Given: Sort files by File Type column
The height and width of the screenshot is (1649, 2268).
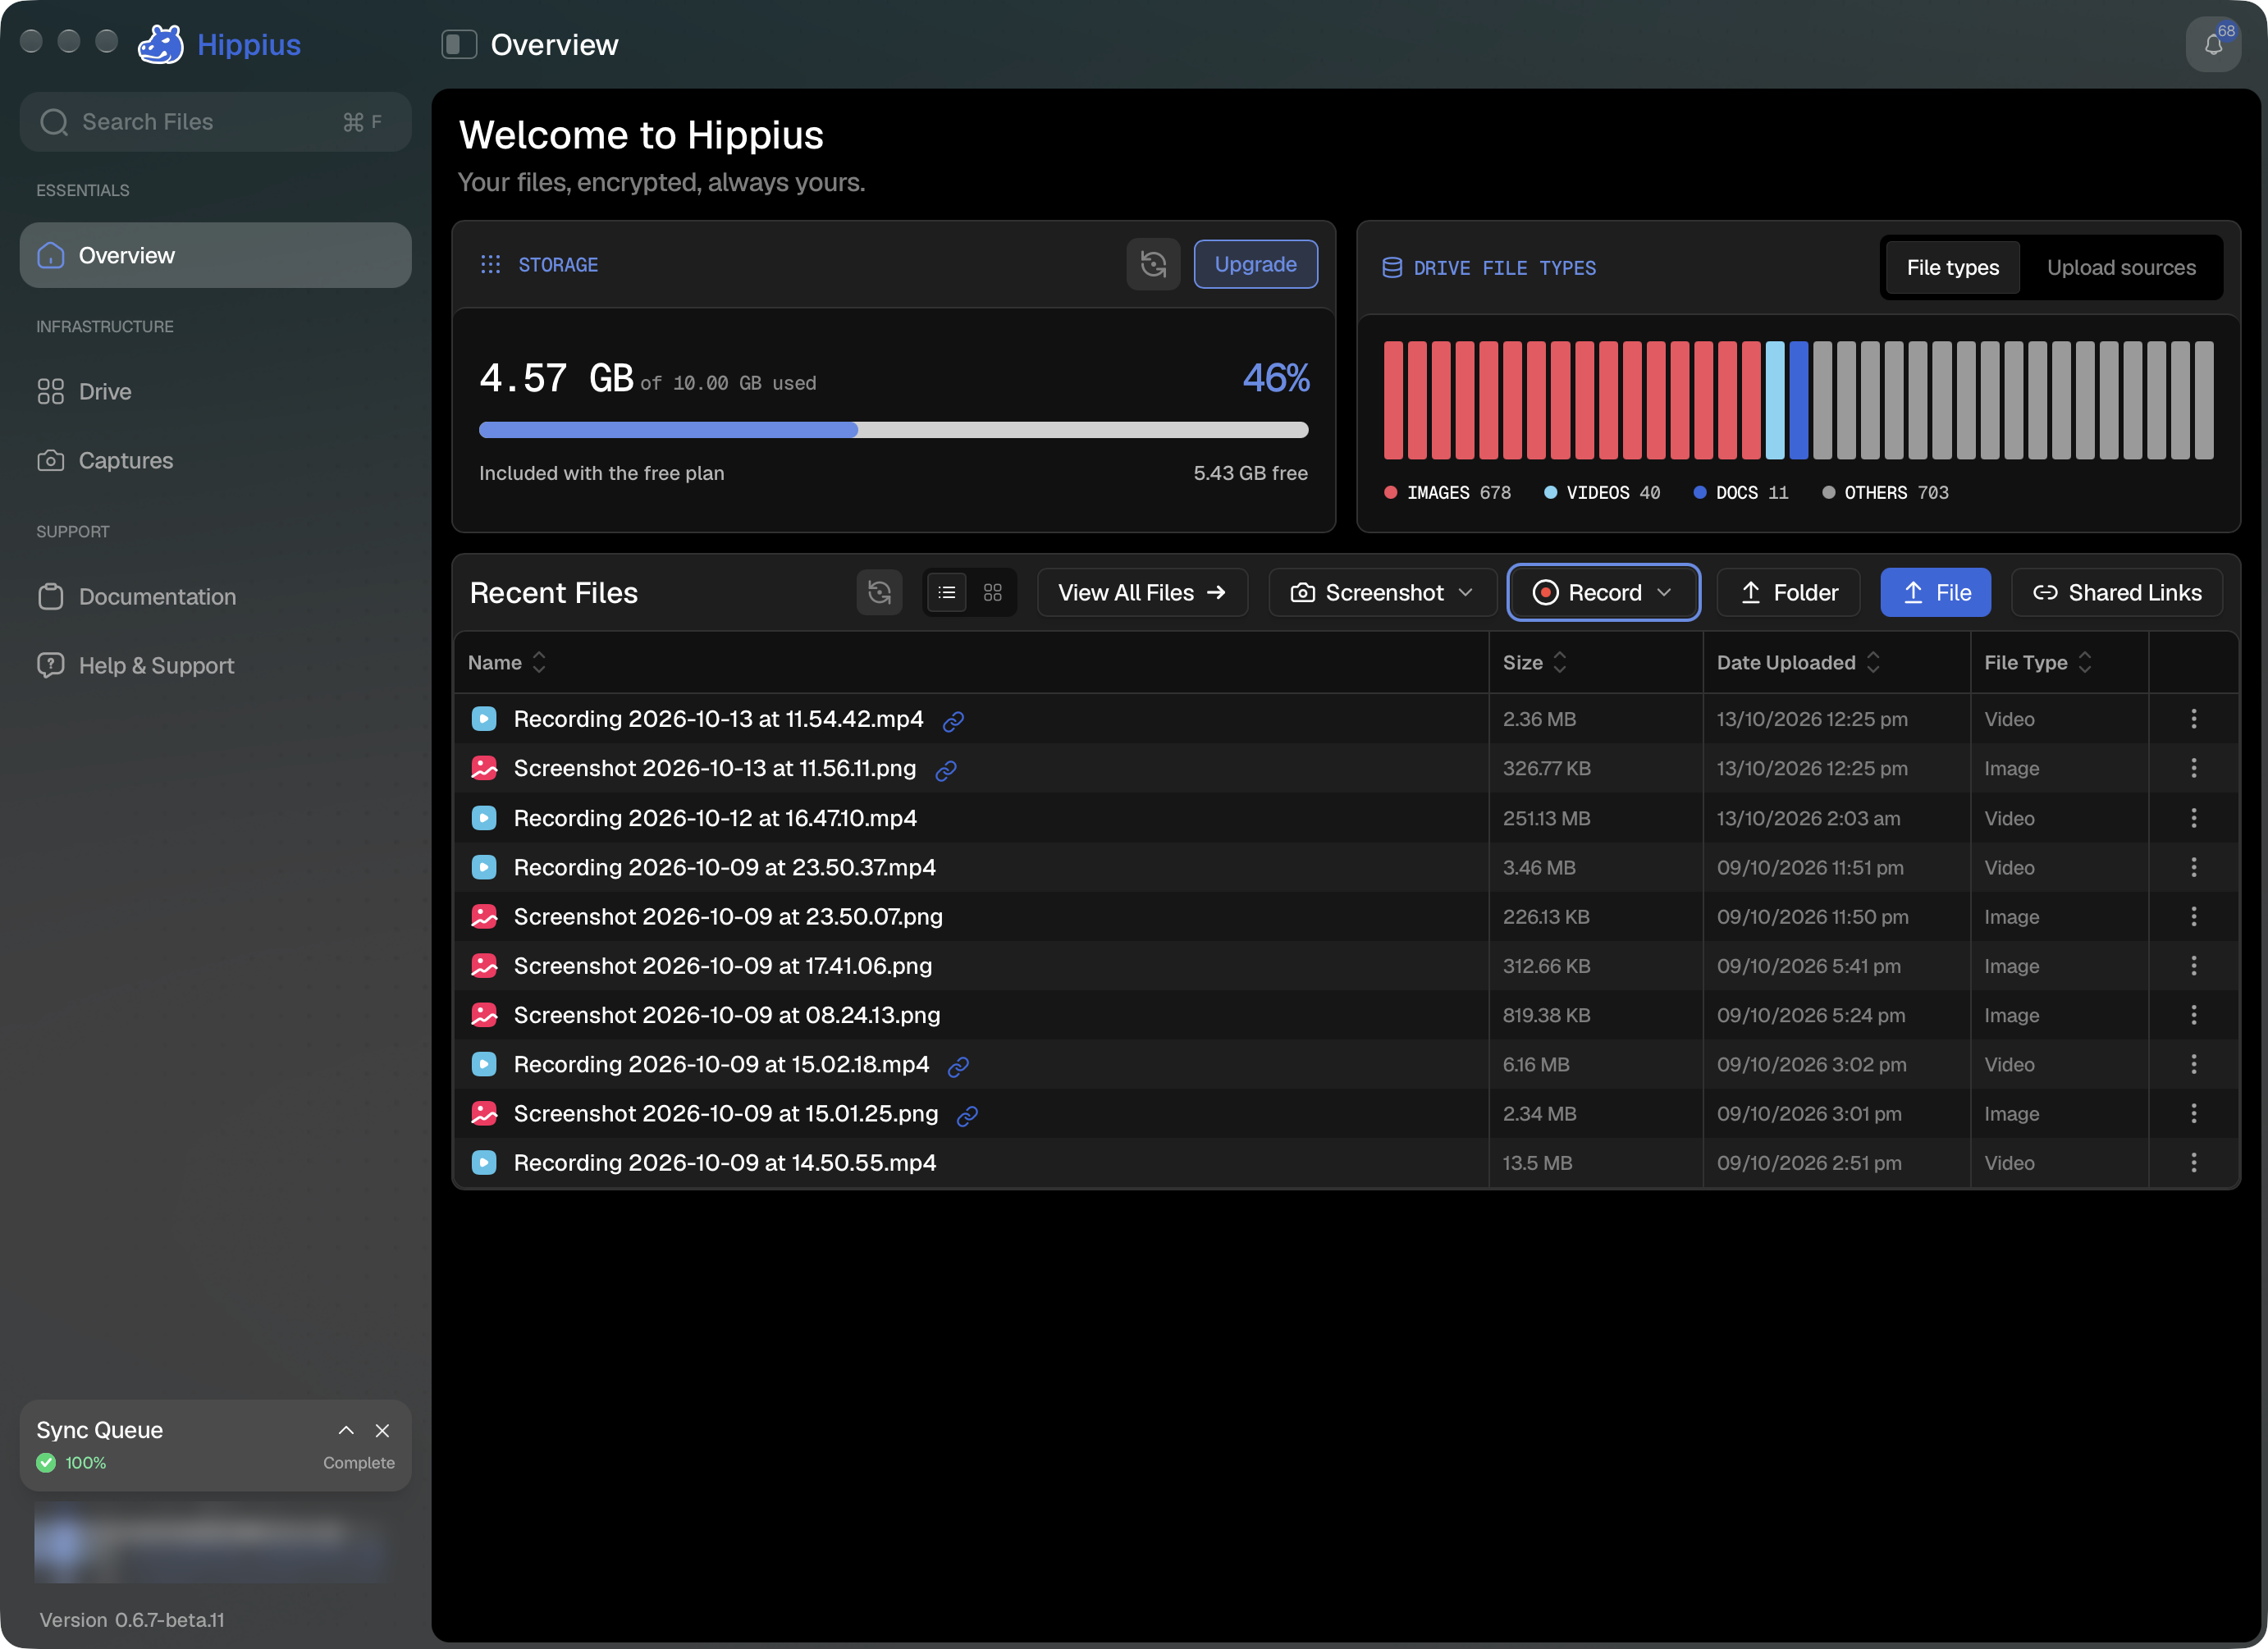Looking at the screenshot, I should pyautogui.click(x=2037, y=663).
